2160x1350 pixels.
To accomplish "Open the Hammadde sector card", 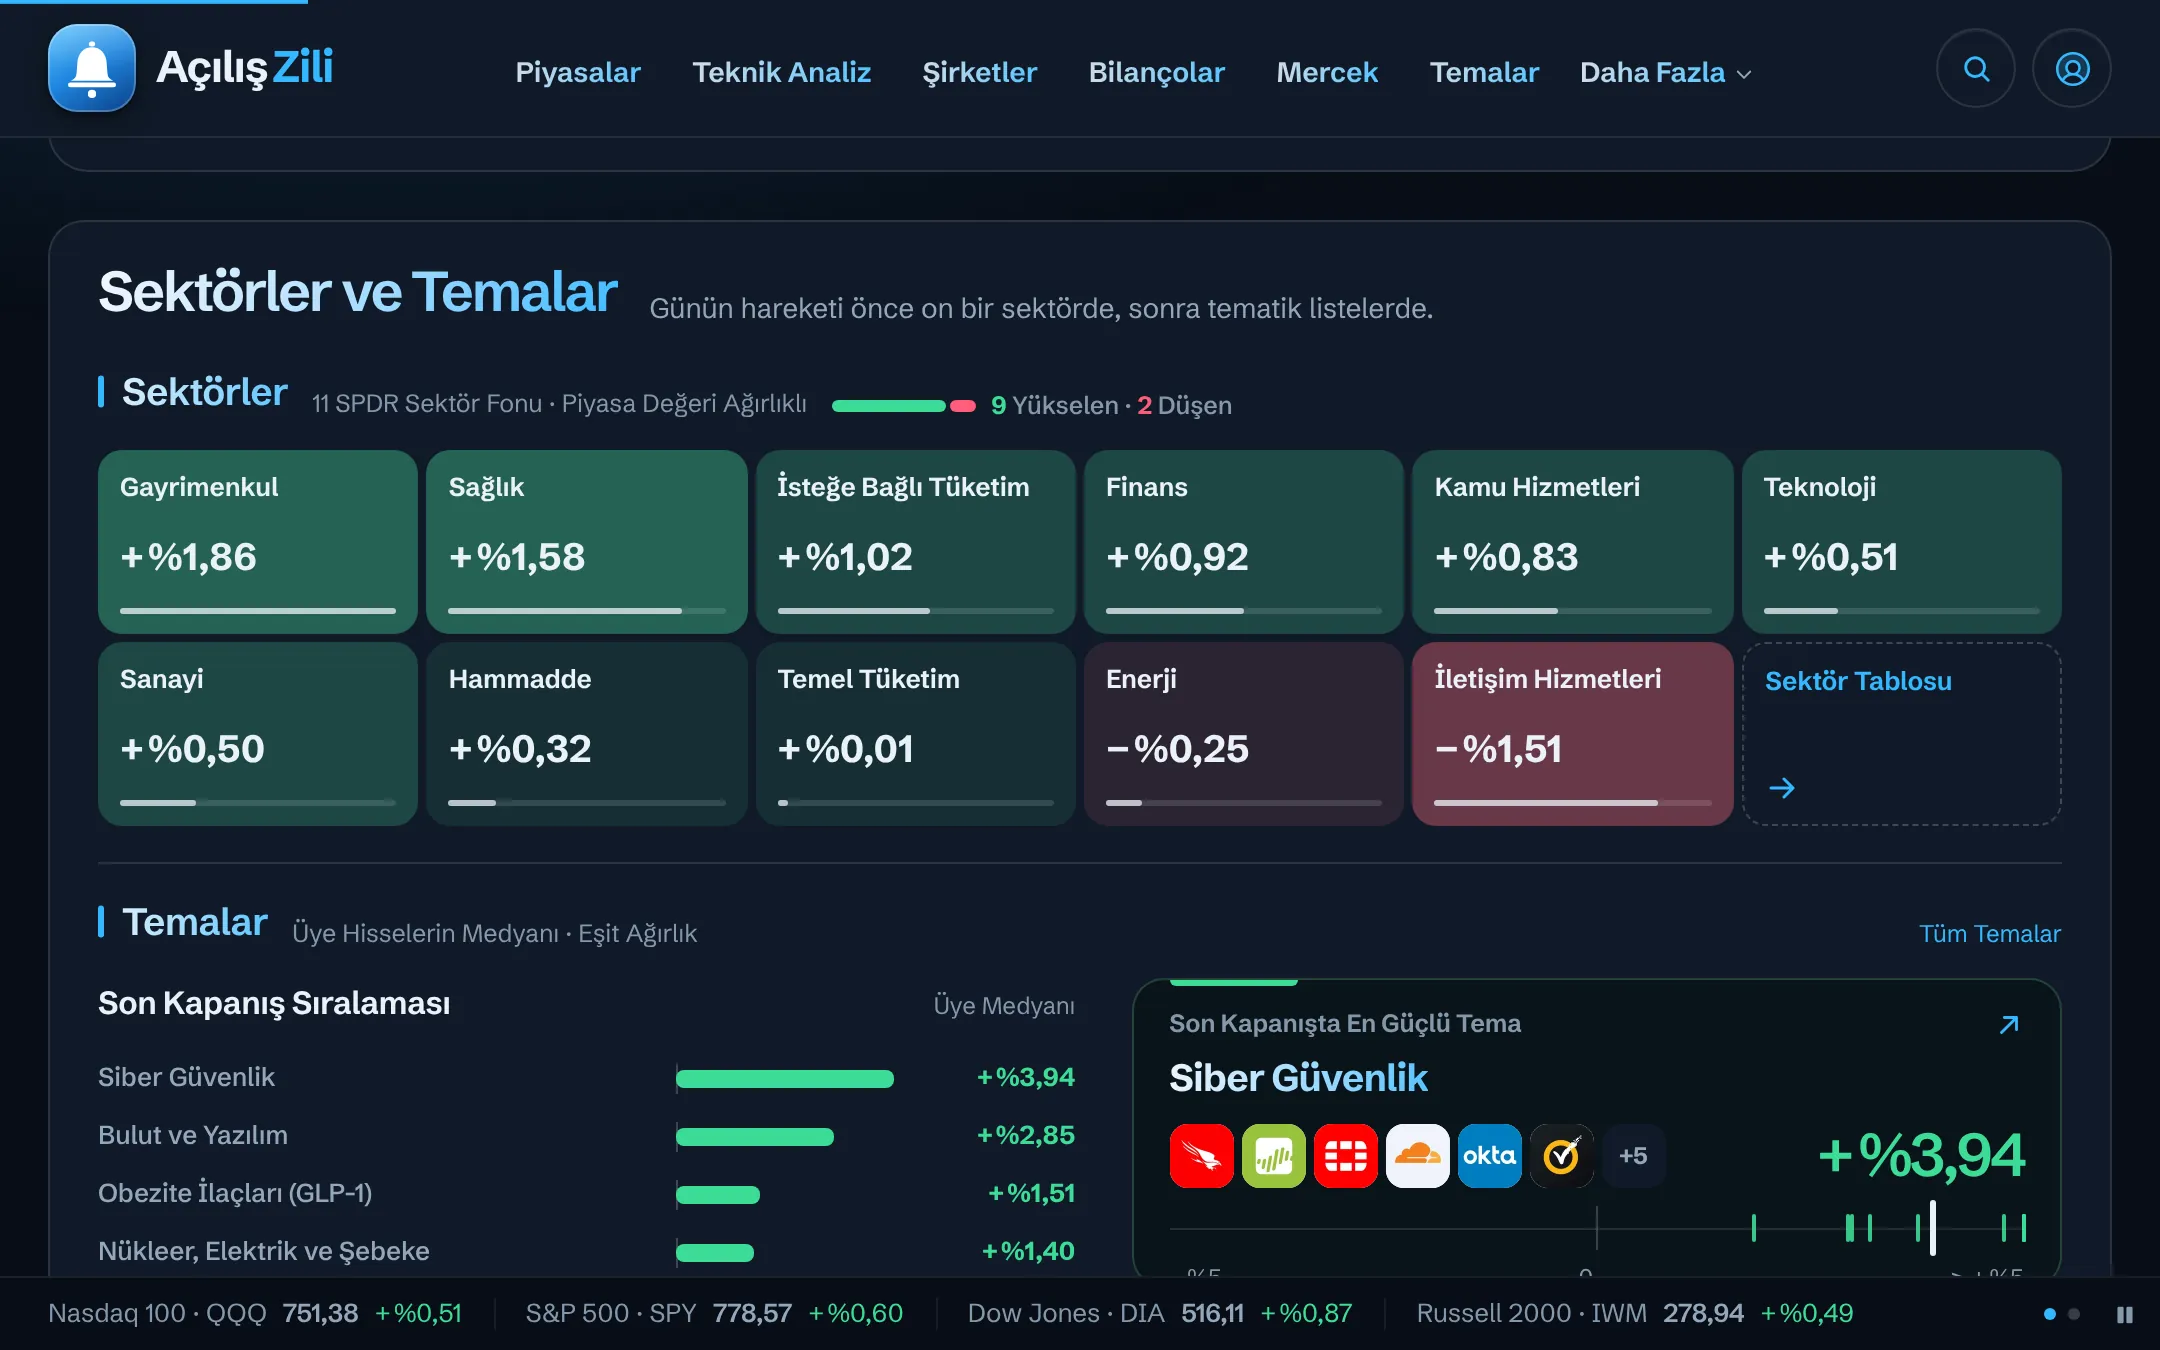I will [x=587, y=733].
